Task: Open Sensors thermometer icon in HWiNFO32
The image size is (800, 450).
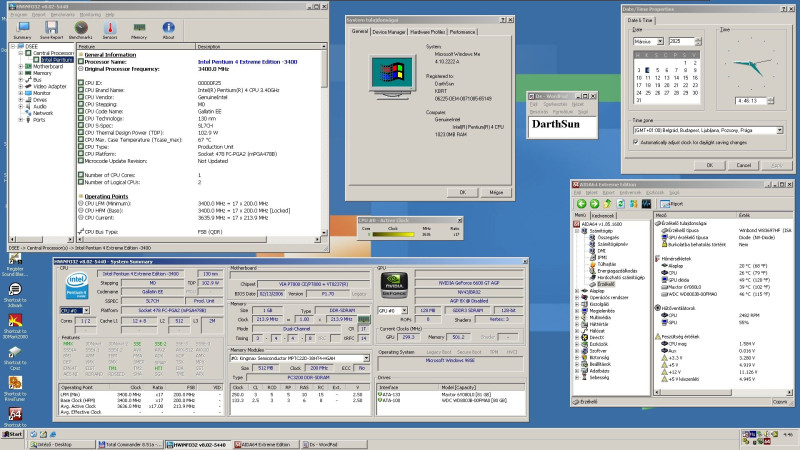Action: pos(110,30)
